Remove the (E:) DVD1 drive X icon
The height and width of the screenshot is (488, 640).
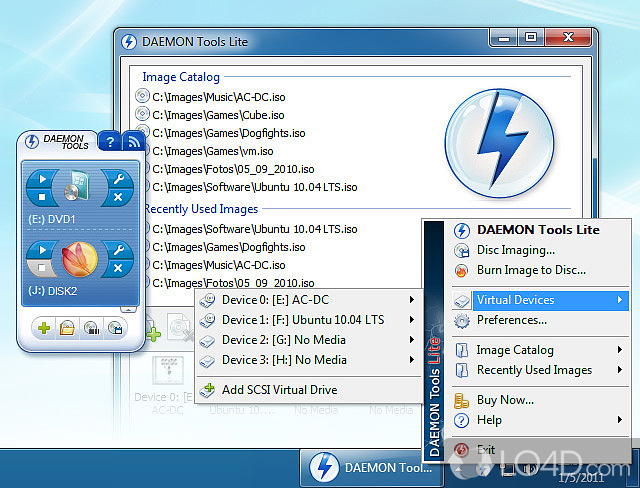[118, 197]
